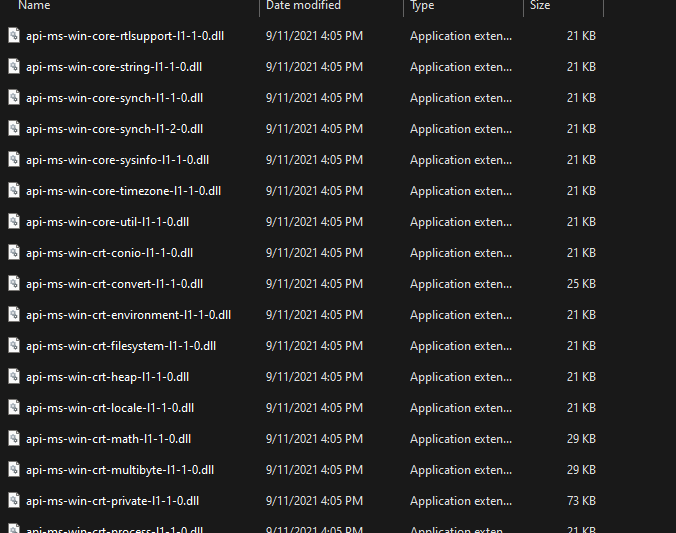
Task: Select file name api-ms-win-core-string-l1-1-0.dll
Action: click(114, 67)
